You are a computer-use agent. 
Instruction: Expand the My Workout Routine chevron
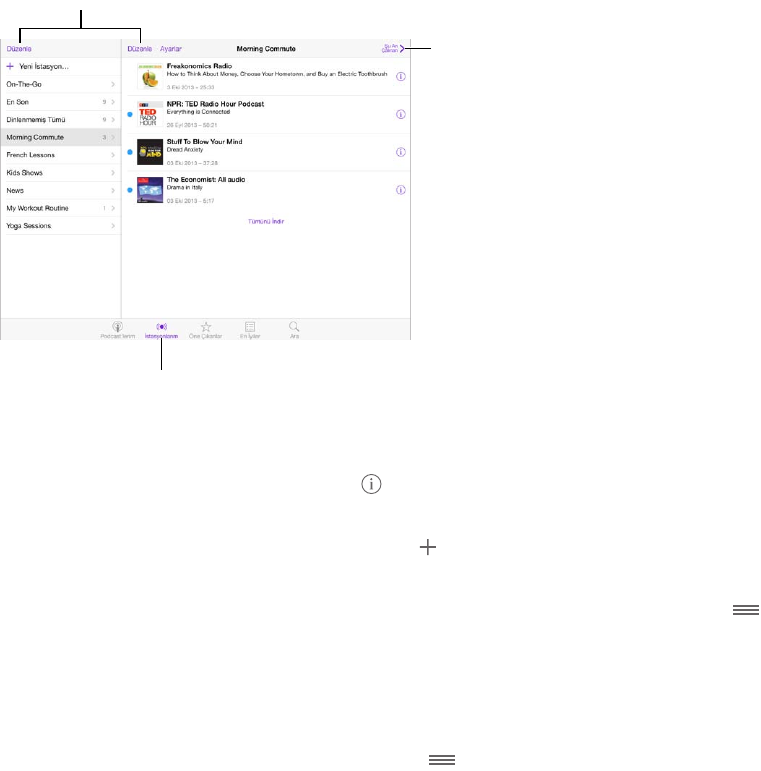point(113,208)
